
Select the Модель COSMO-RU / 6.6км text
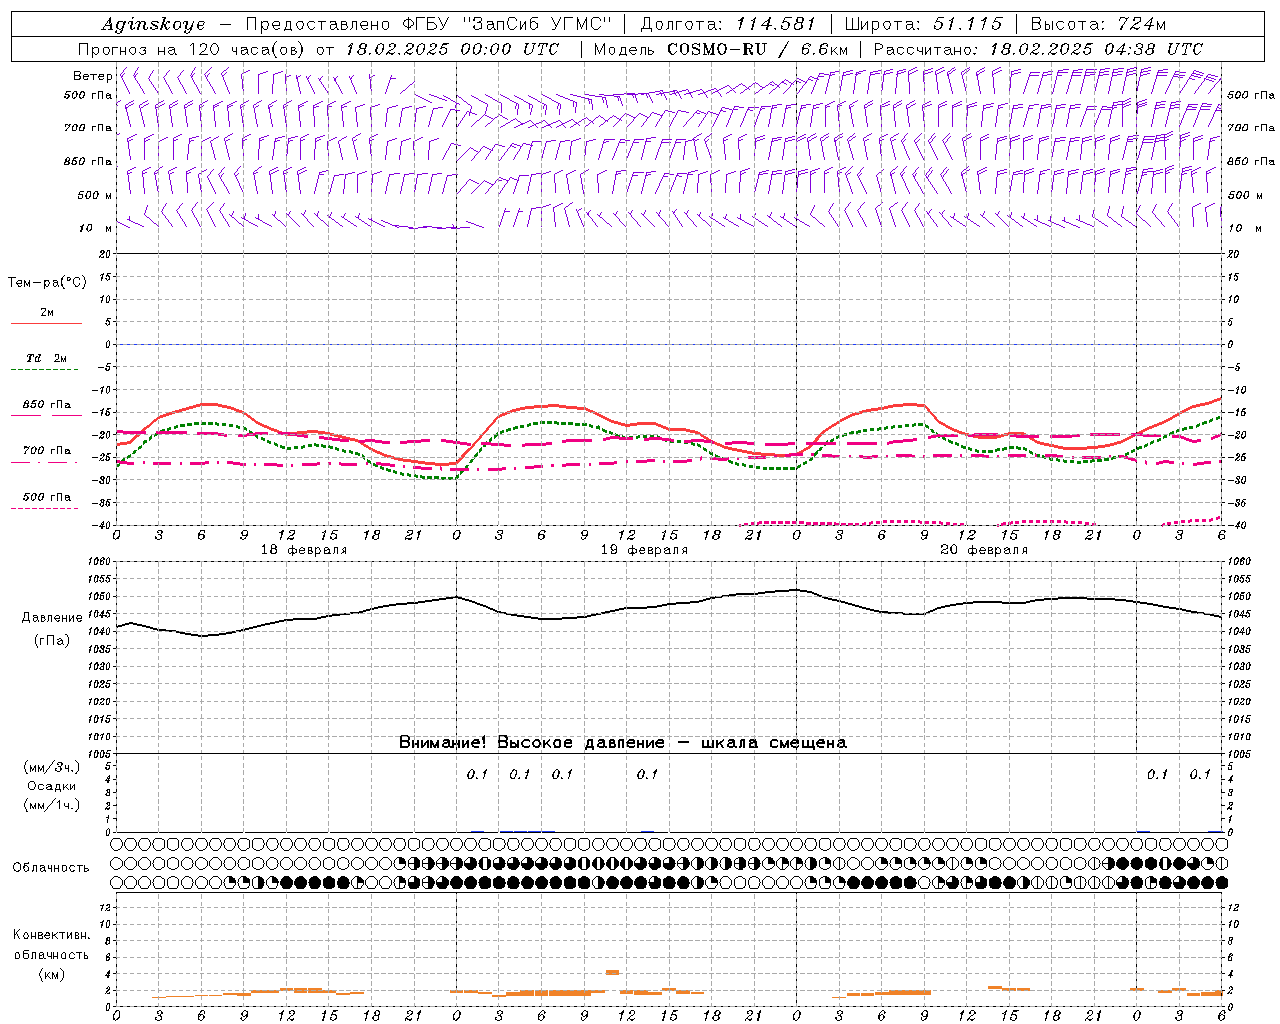721,49
